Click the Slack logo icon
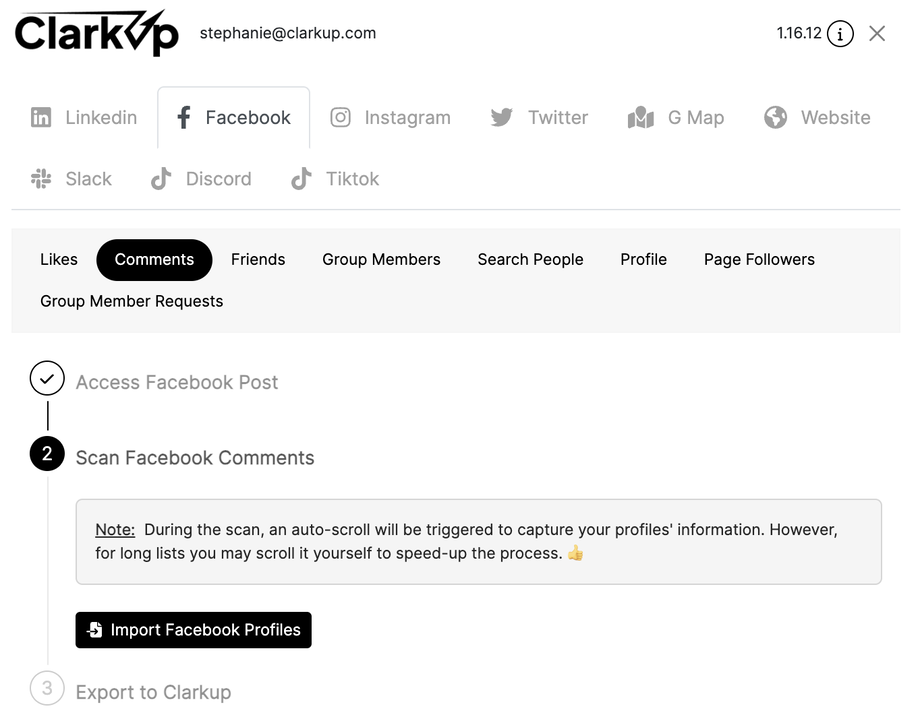Image resolution: width=920 pixels, height=717 pixels. coord(41,179)
